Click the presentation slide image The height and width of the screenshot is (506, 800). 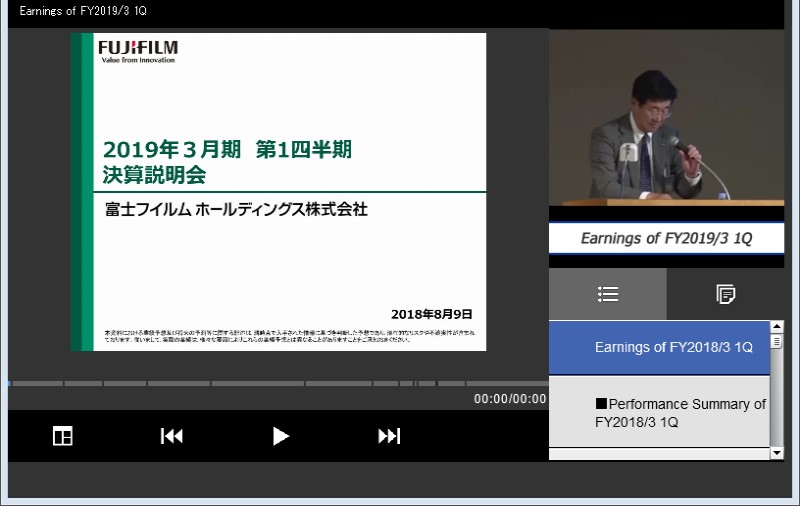[x=279, y=192]
